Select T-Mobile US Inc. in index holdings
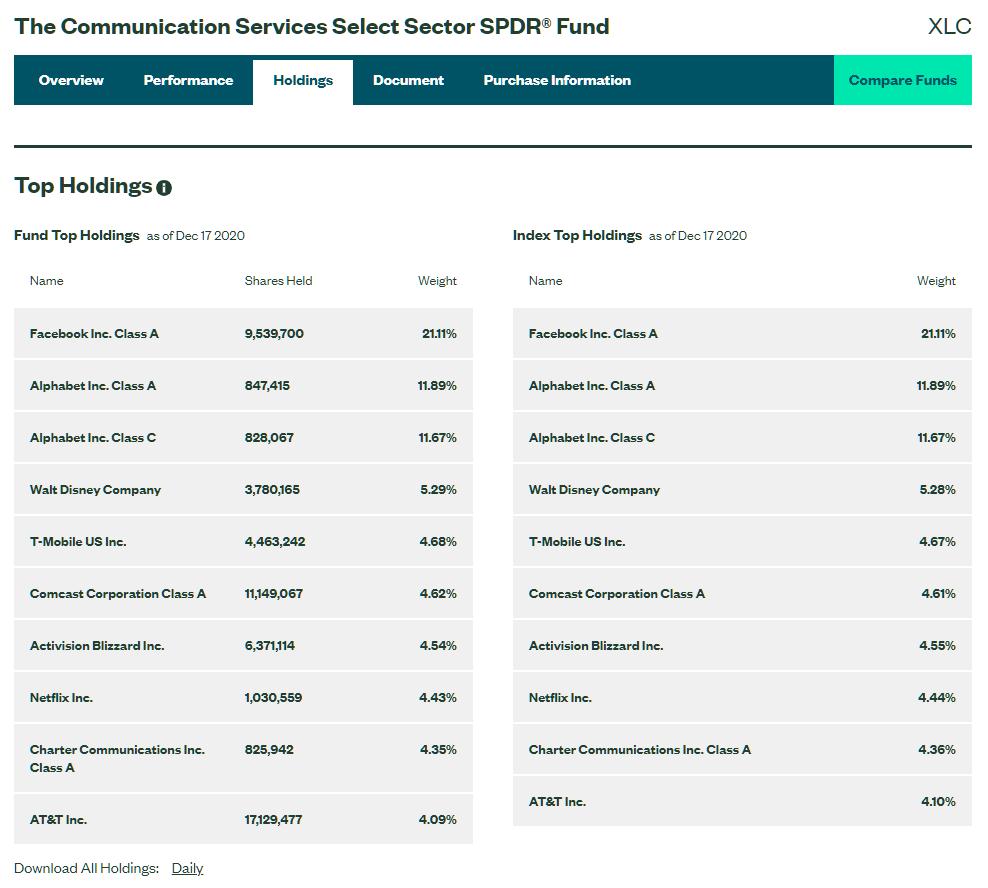 (x=576, y=542)
